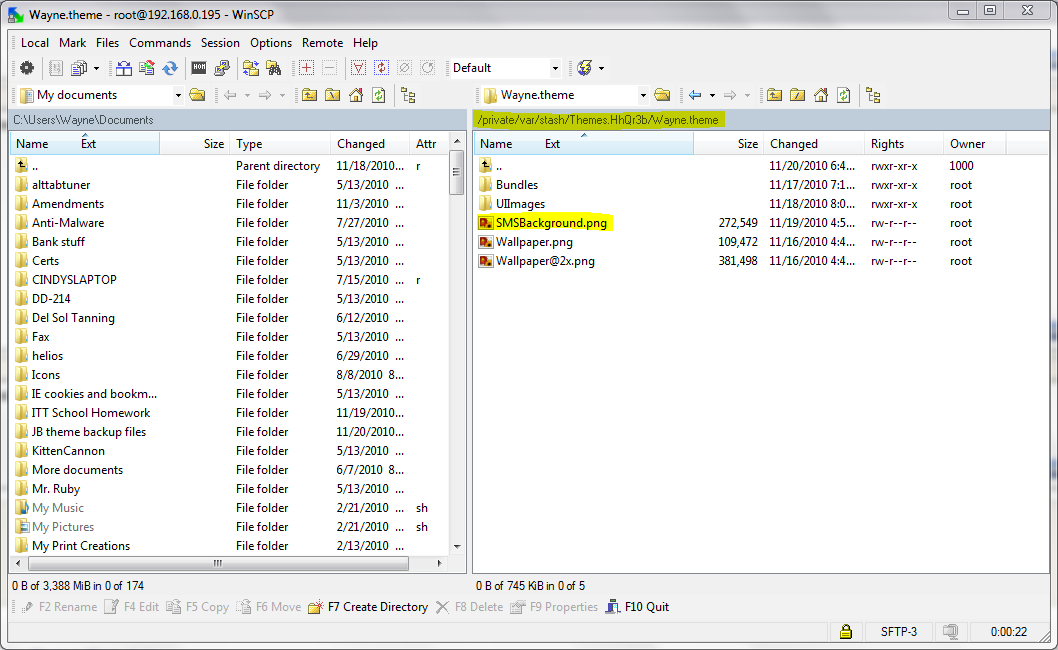Open Preferences with the gear icon

[26, 67]
